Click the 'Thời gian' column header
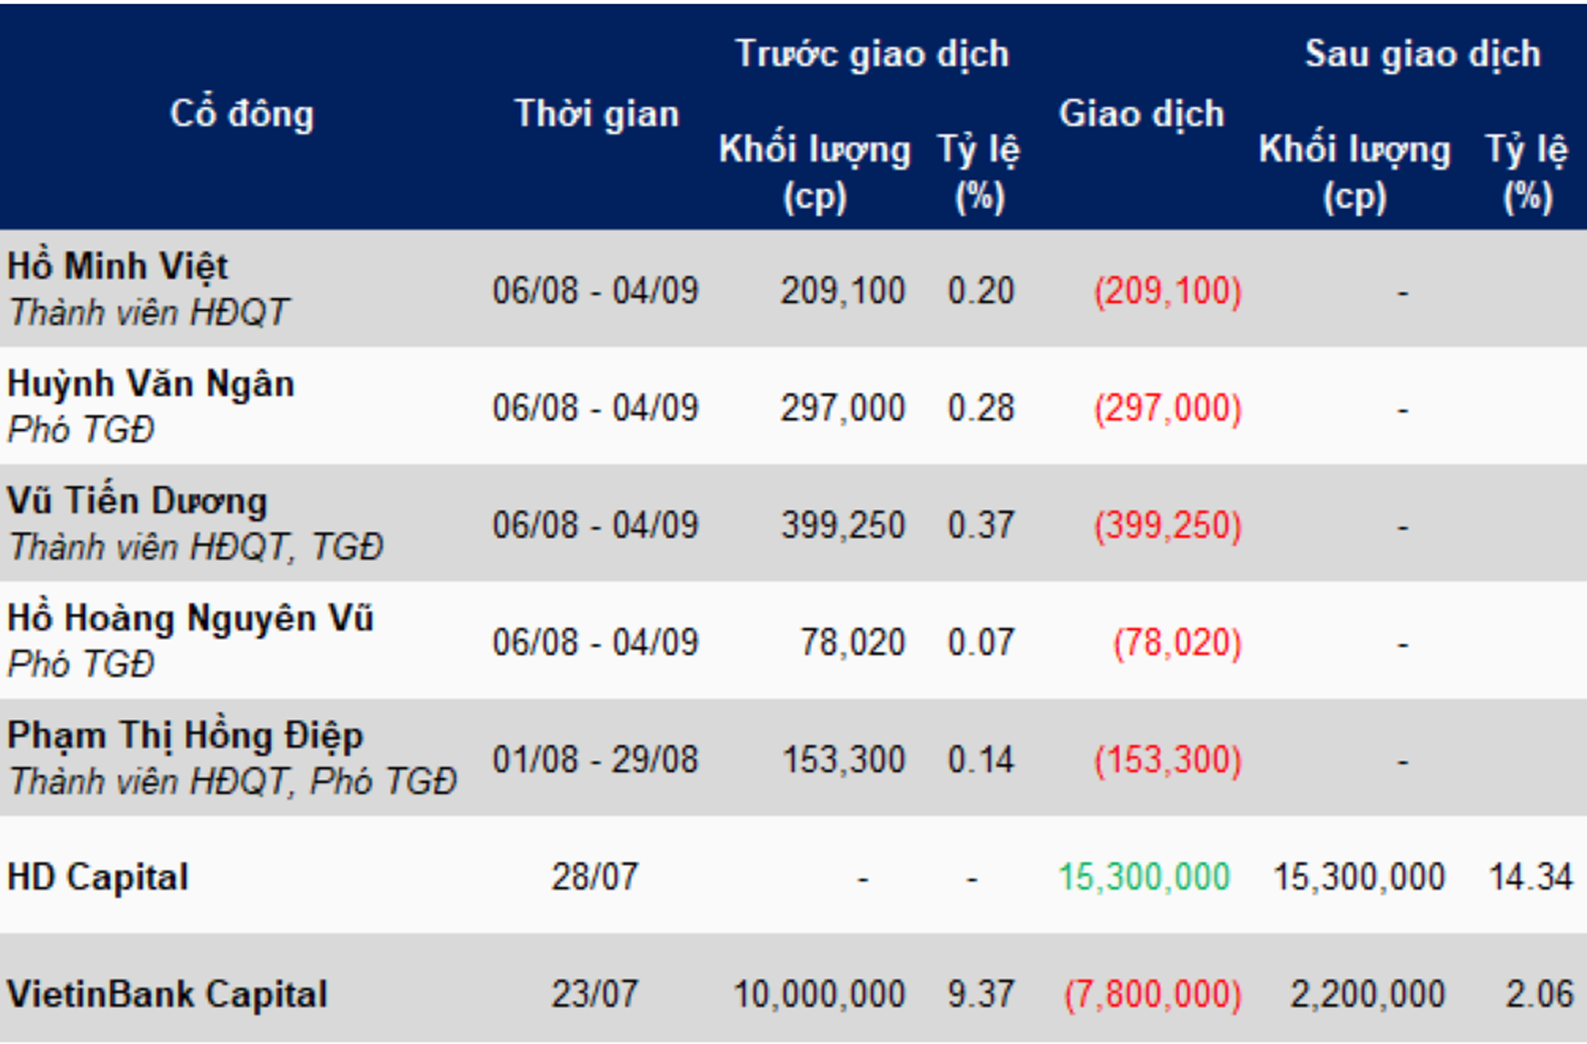The image size is (1587, 1044). 596,114
